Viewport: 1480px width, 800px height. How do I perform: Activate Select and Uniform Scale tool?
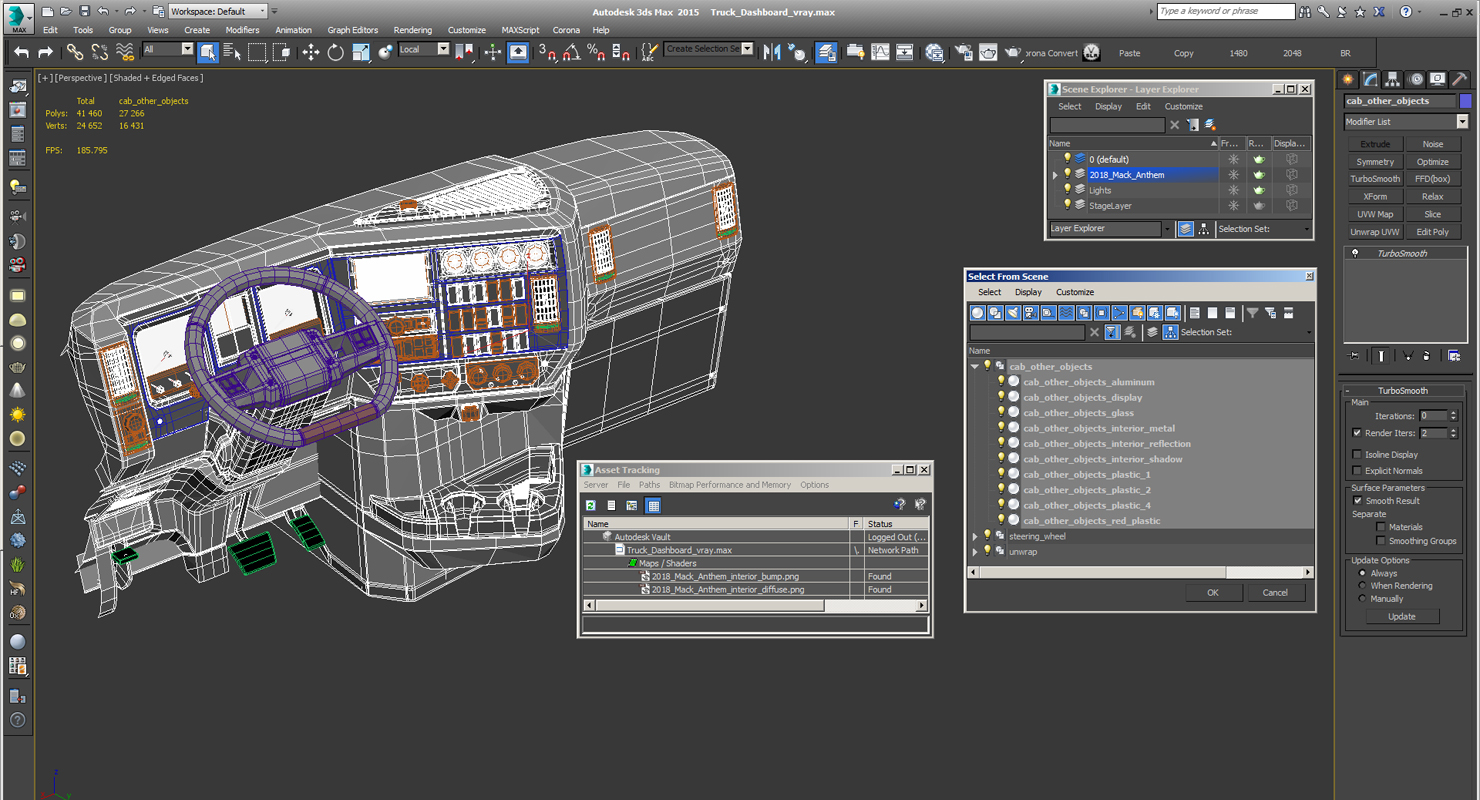pos(361,52)
